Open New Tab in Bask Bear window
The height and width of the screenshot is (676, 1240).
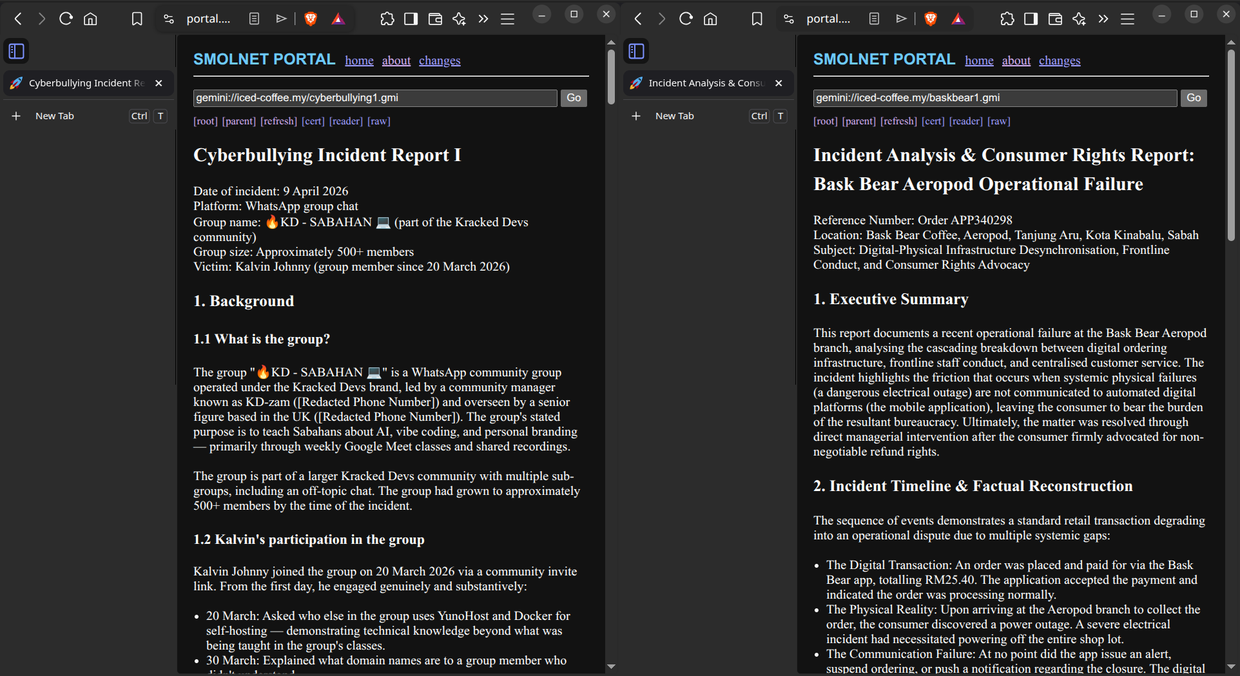[x=673, y=116]
